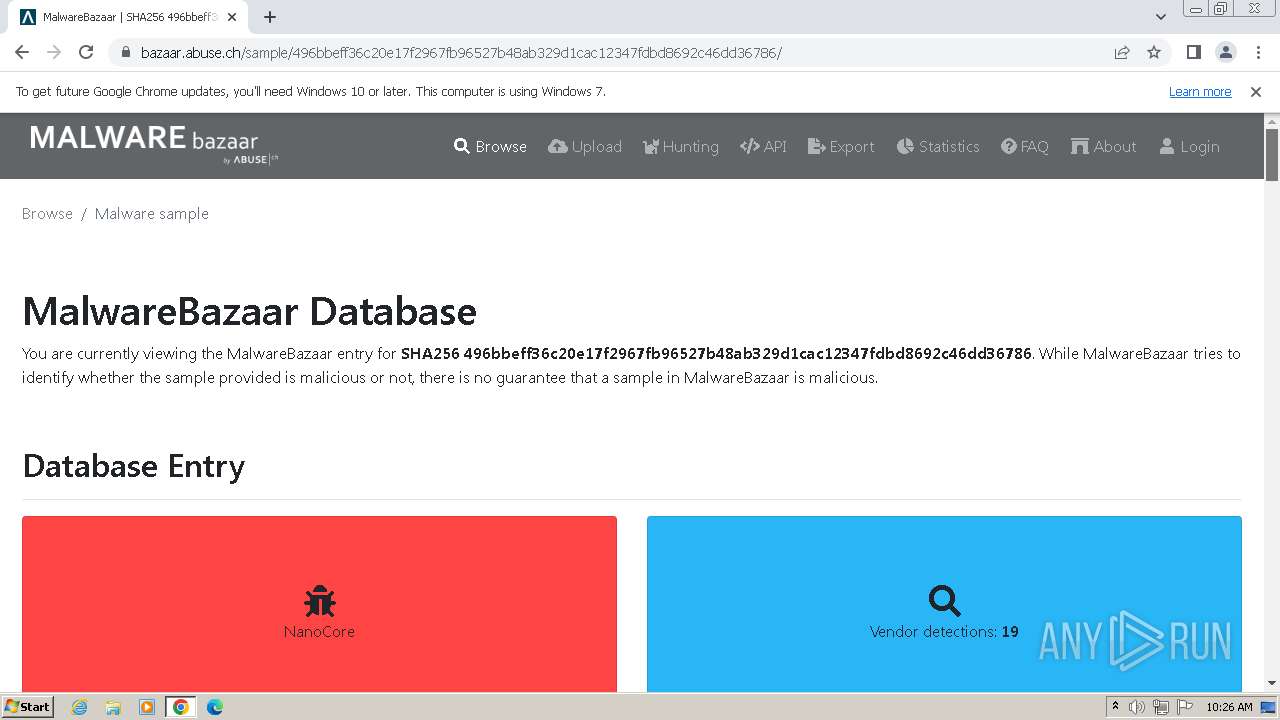Bookmark this page with star icon

click(1154, 52)
